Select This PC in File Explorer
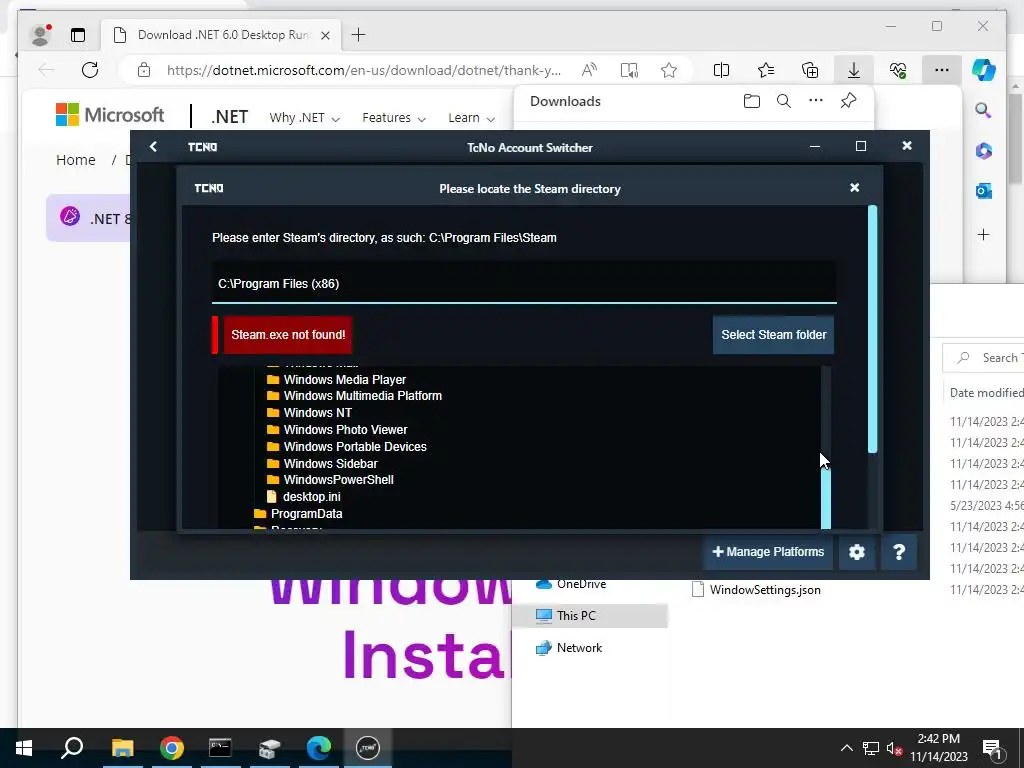The height and width of the screenshot is (768, 1024). click(x=590, y=615)
